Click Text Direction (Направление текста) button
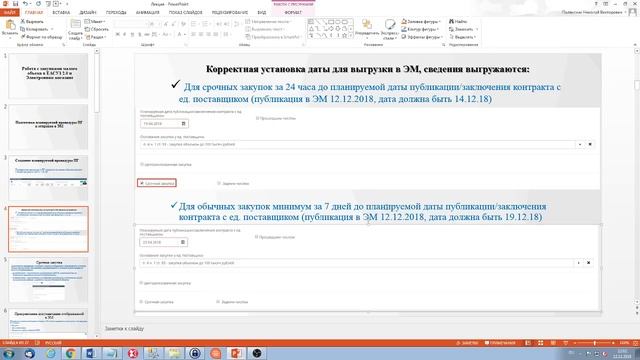 268,21
